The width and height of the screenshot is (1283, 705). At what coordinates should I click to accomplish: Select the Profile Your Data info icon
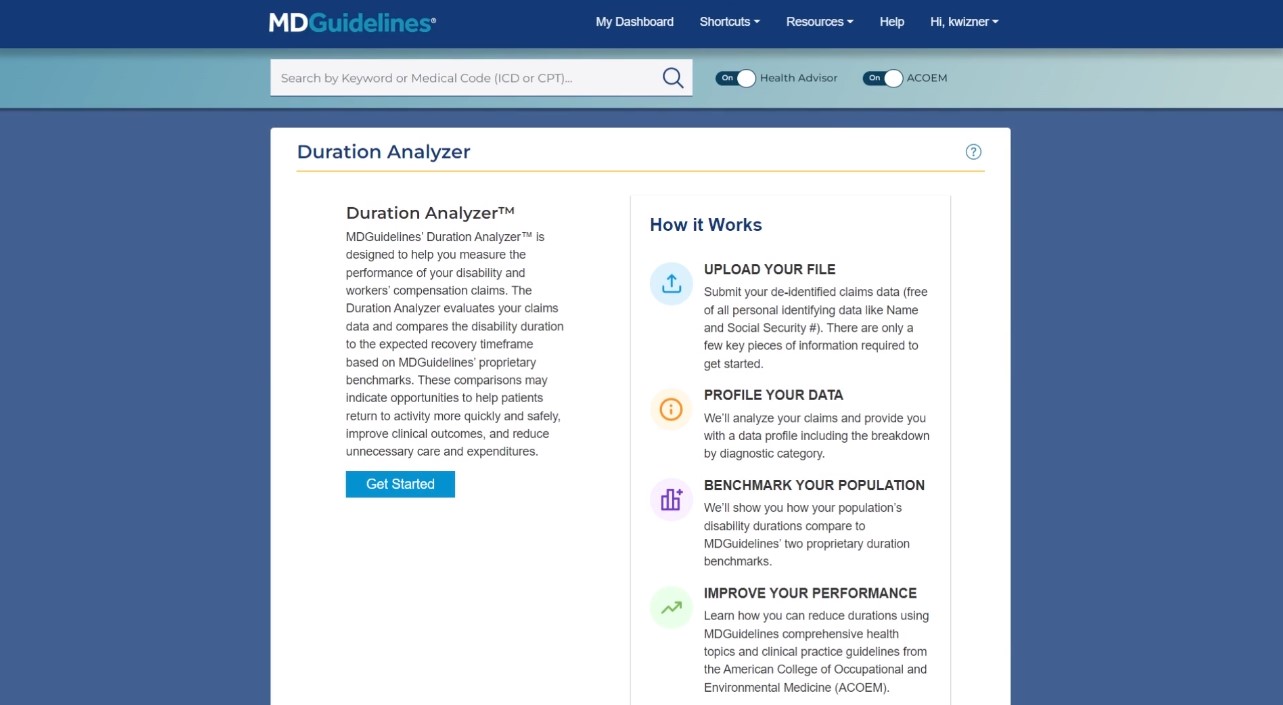click(670, 409)
